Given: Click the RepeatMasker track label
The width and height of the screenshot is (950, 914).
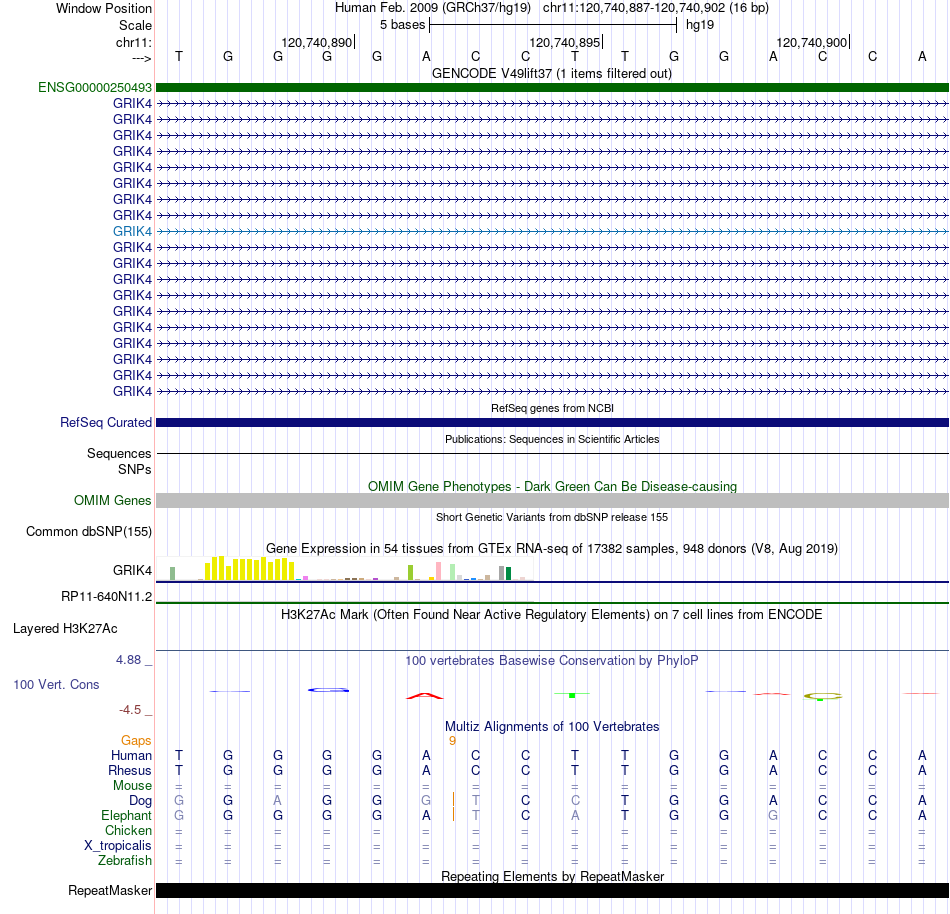Looking at the screenshot, I should coord(110,890).
